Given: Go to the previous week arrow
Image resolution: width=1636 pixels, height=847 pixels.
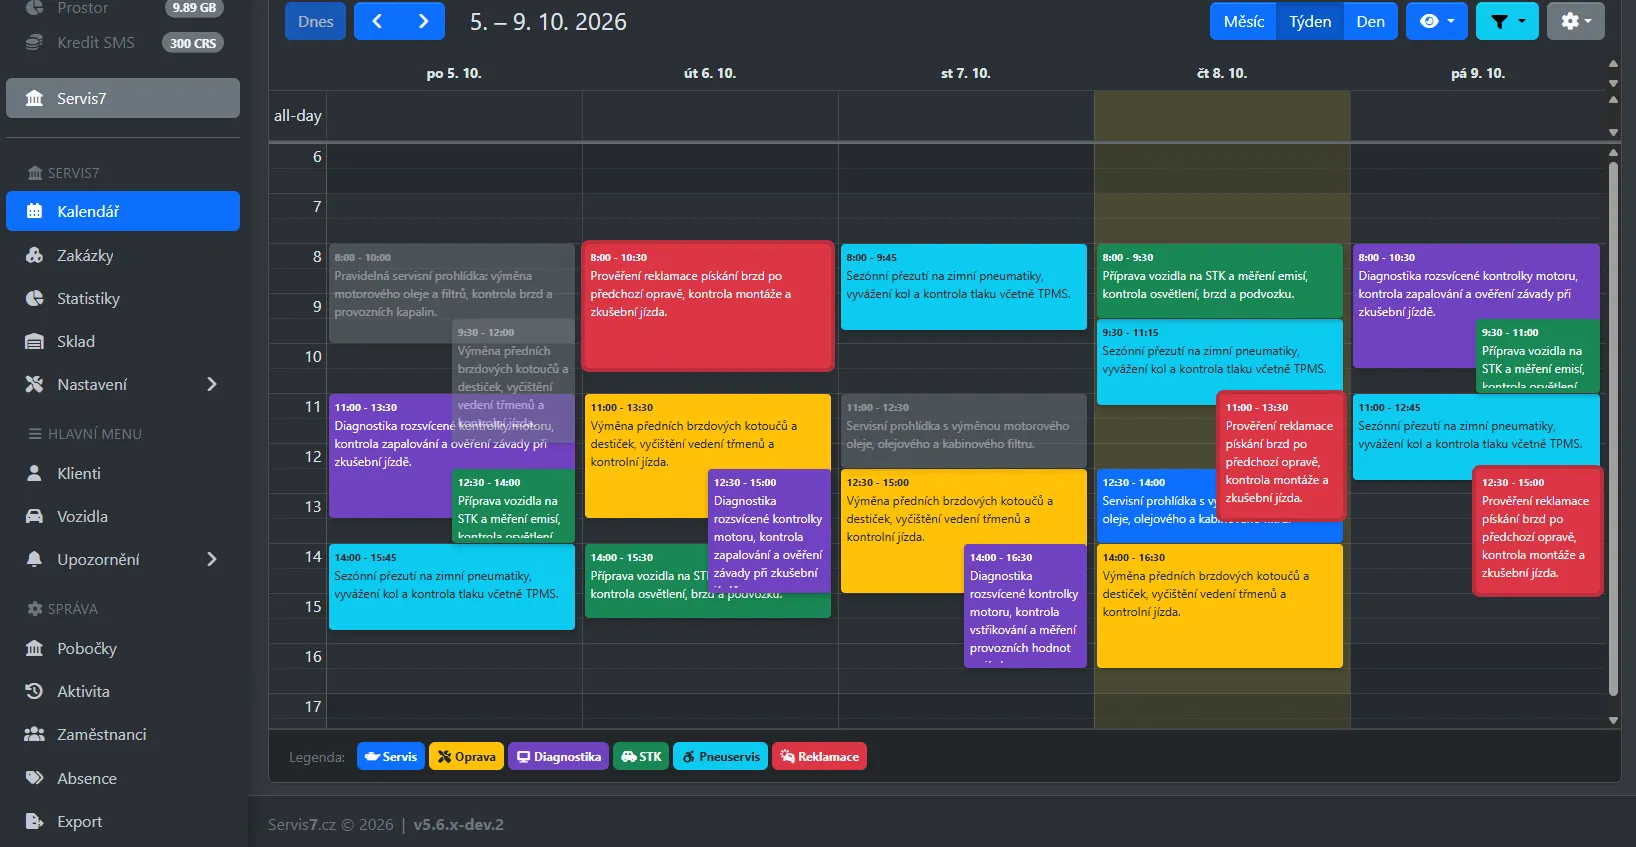Looking at the screenshot, I should [377, 21].
